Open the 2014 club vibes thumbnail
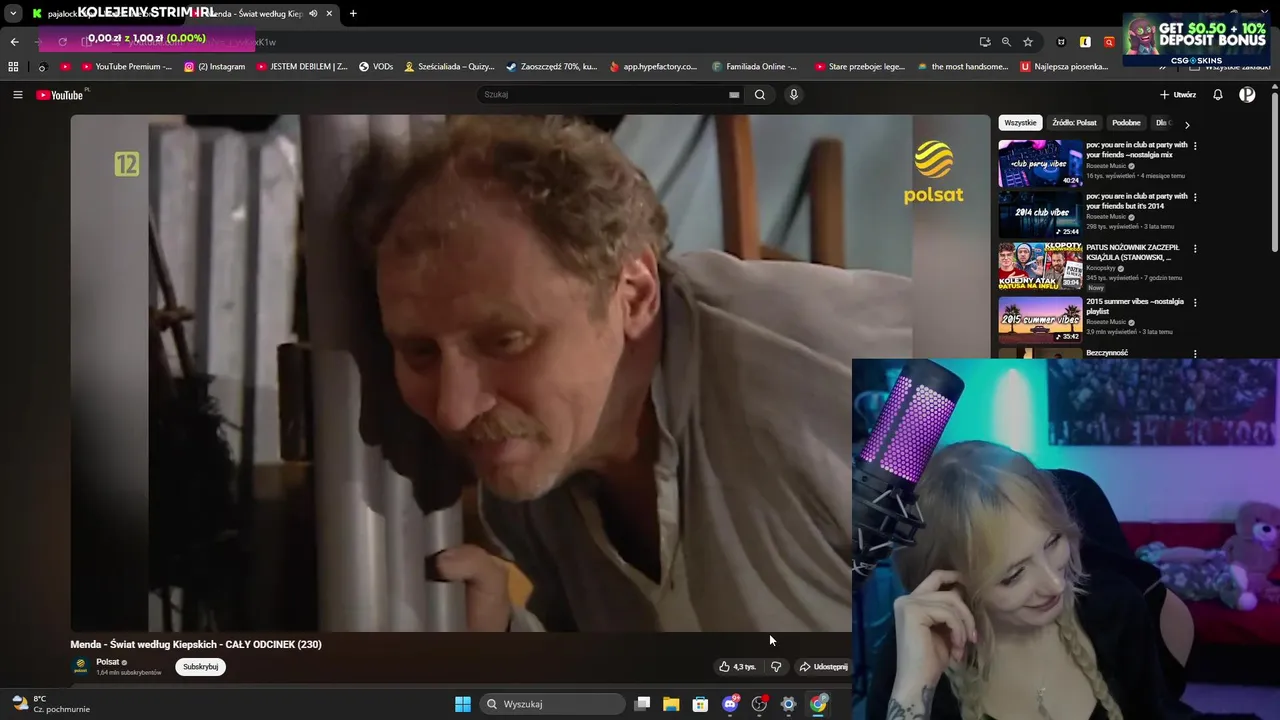1280x720 pixels. point(1040,214)
